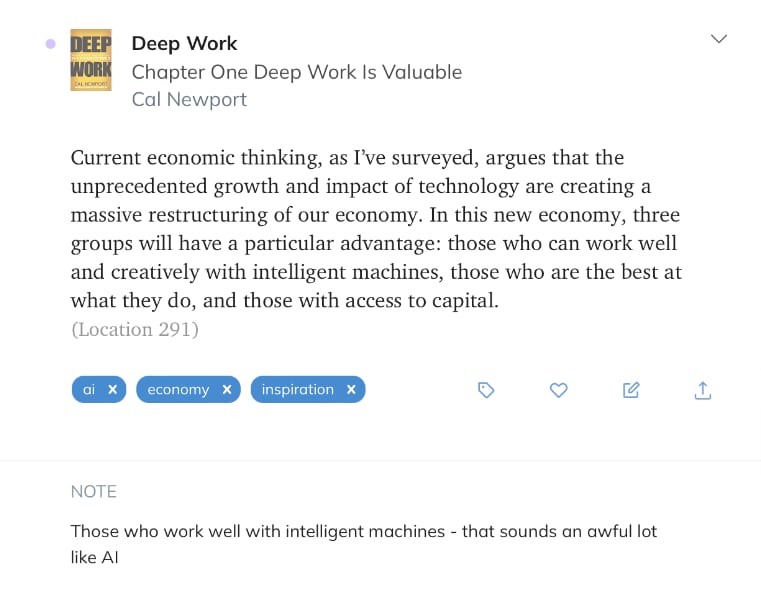Delete the "inspiration" tag
The height and width of the screenshot is (599, 761).
click(351, 390)
